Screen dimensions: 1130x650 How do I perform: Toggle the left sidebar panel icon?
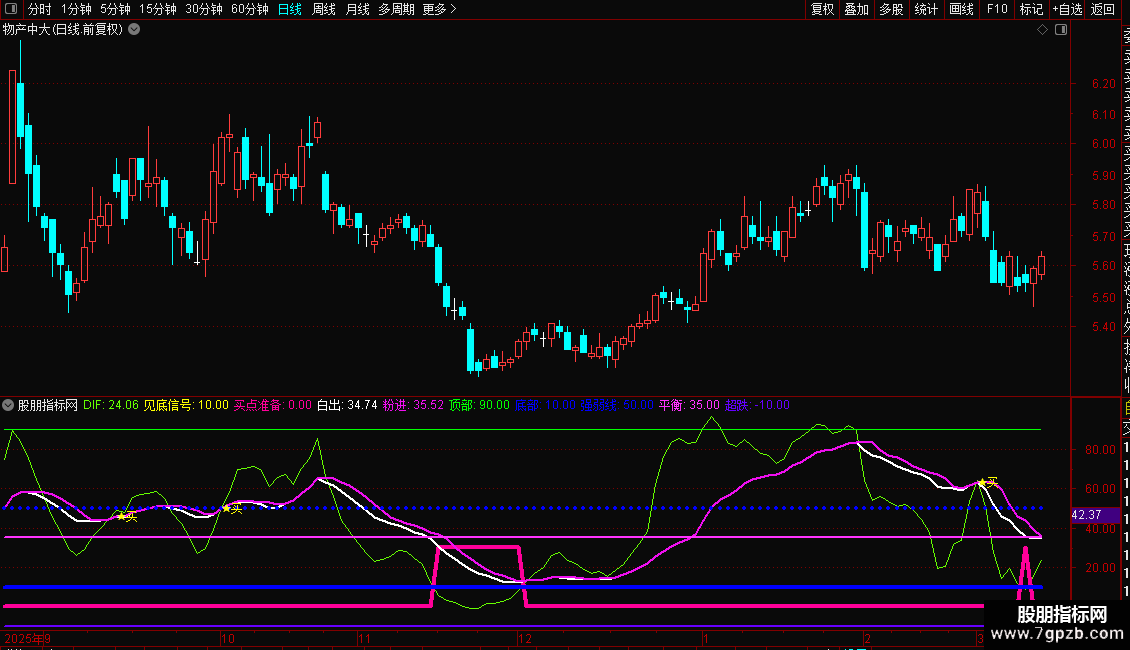[x=10, y=10]
